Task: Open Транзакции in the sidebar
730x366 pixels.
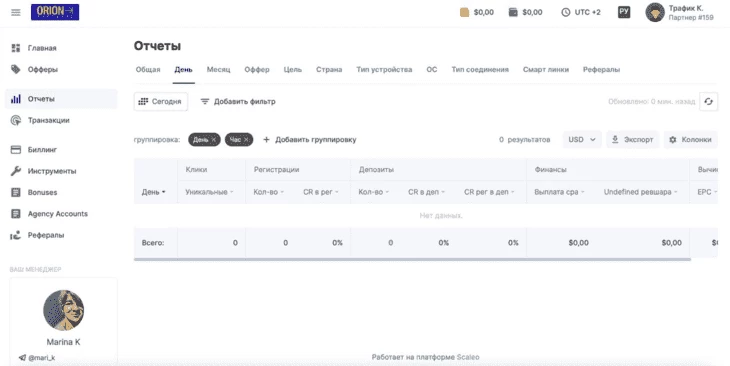Action: [48, 120]
